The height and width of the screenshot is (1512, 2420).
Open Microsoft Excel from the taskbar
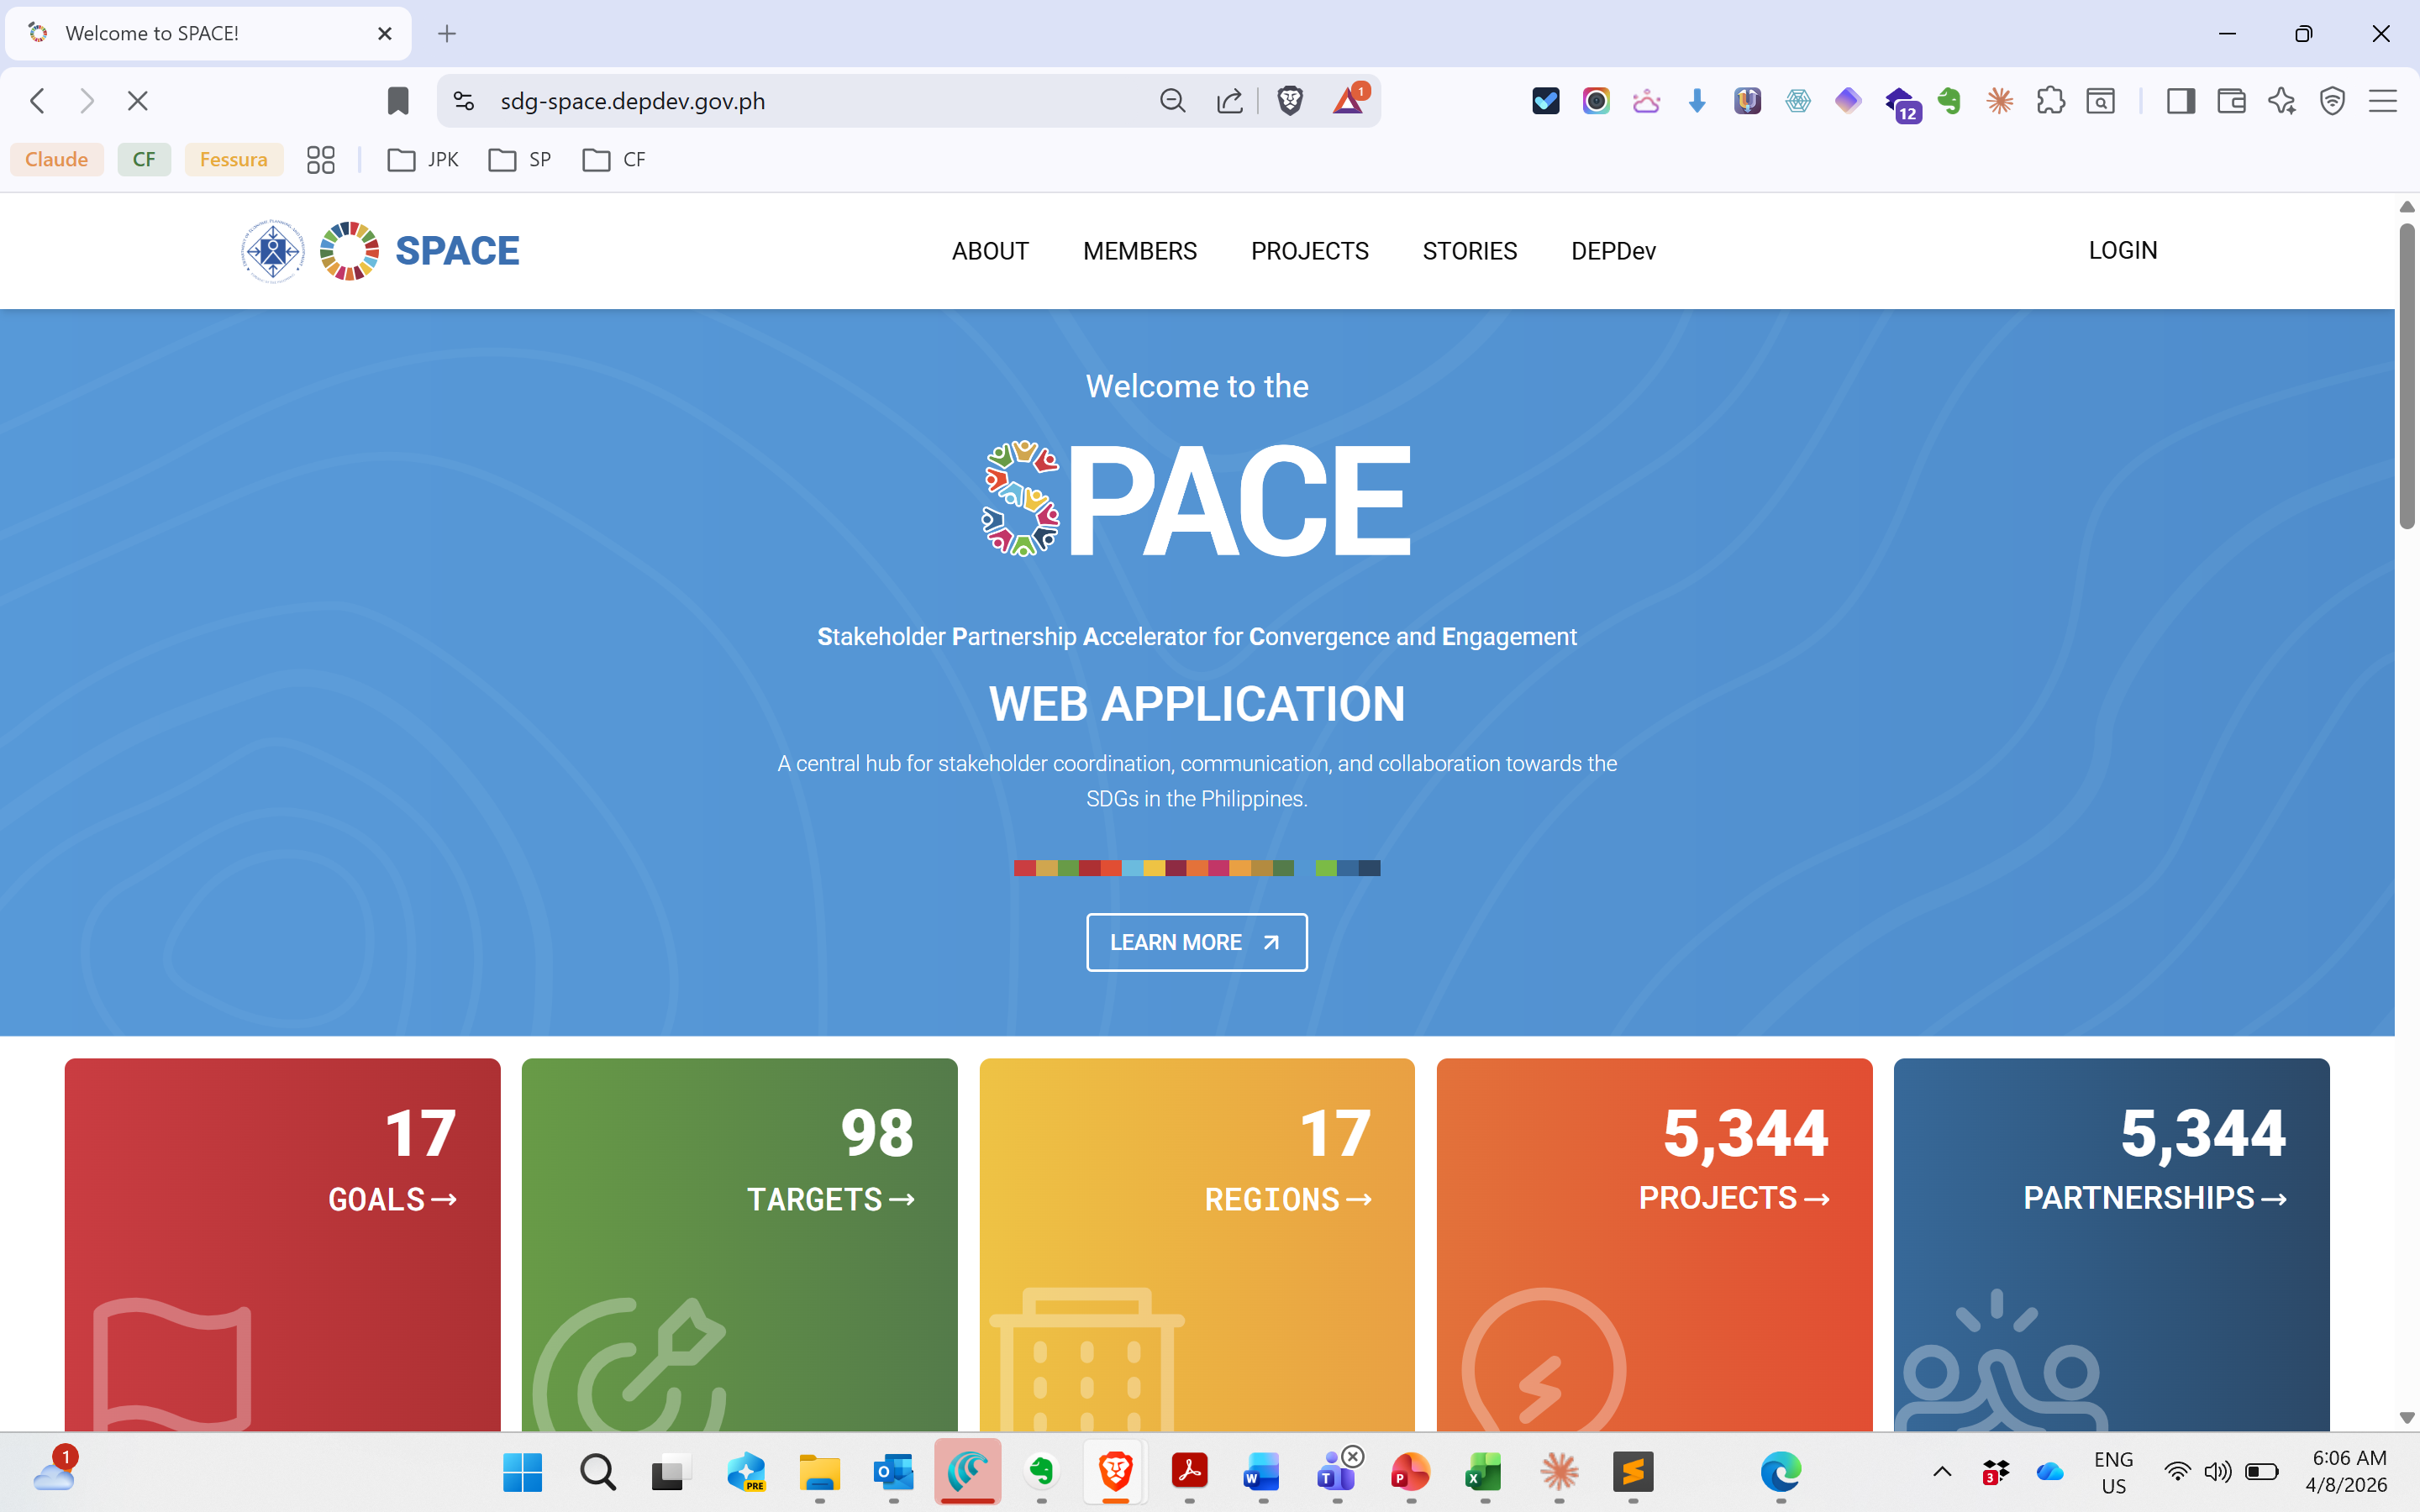1485,1472
